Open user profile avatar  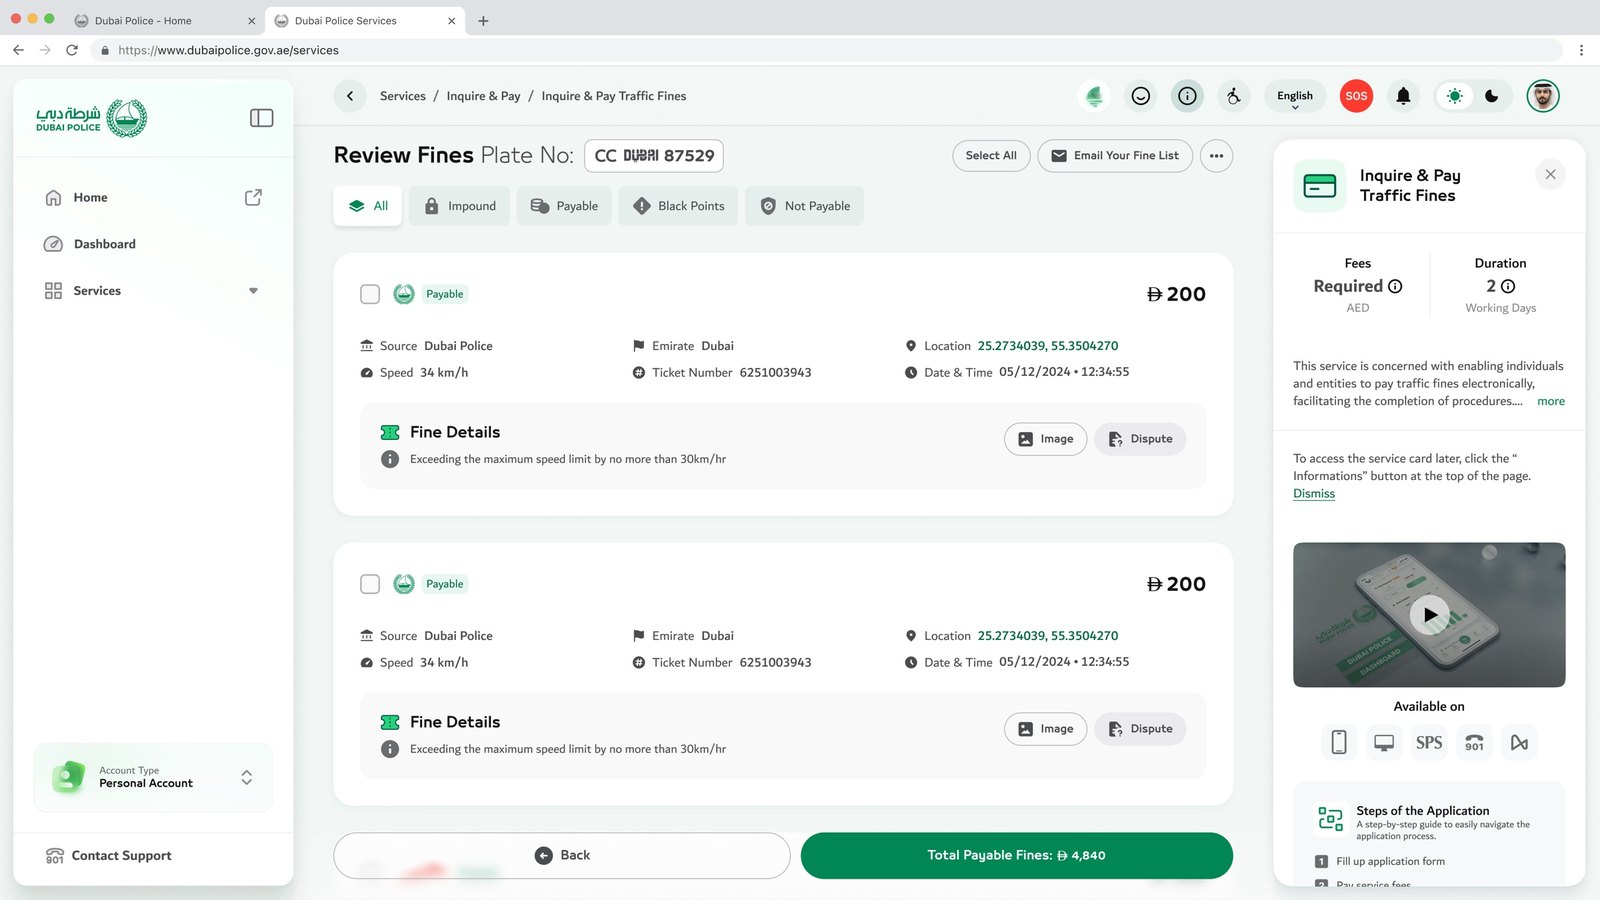point(1543,96)
